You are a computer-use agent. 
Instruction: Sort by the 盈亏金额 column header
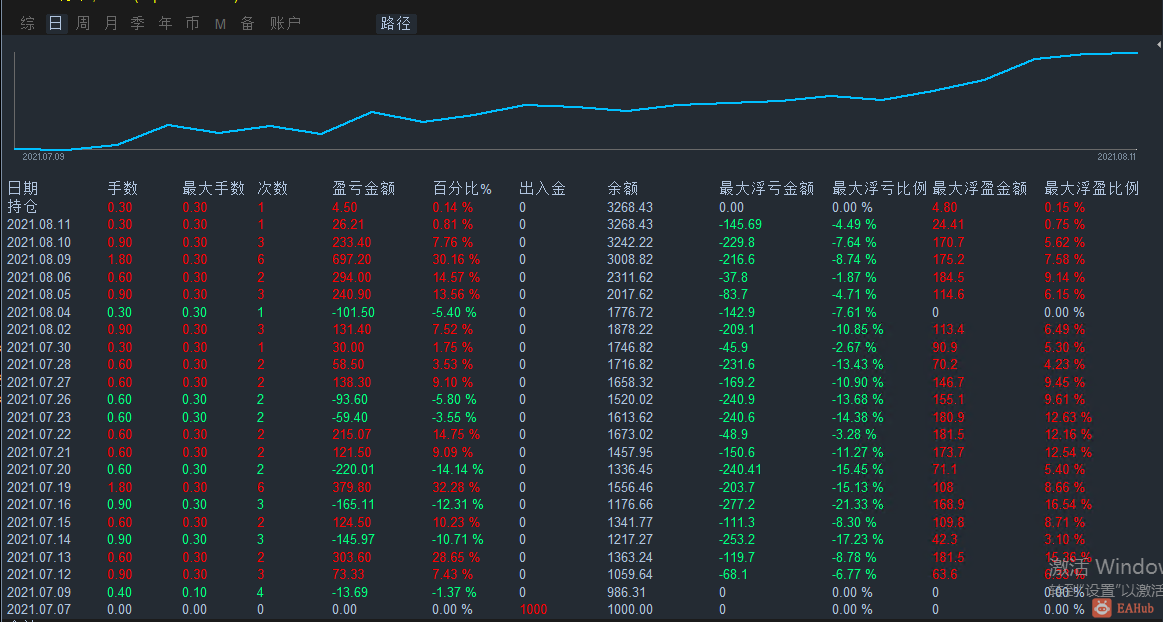point(363,188)
